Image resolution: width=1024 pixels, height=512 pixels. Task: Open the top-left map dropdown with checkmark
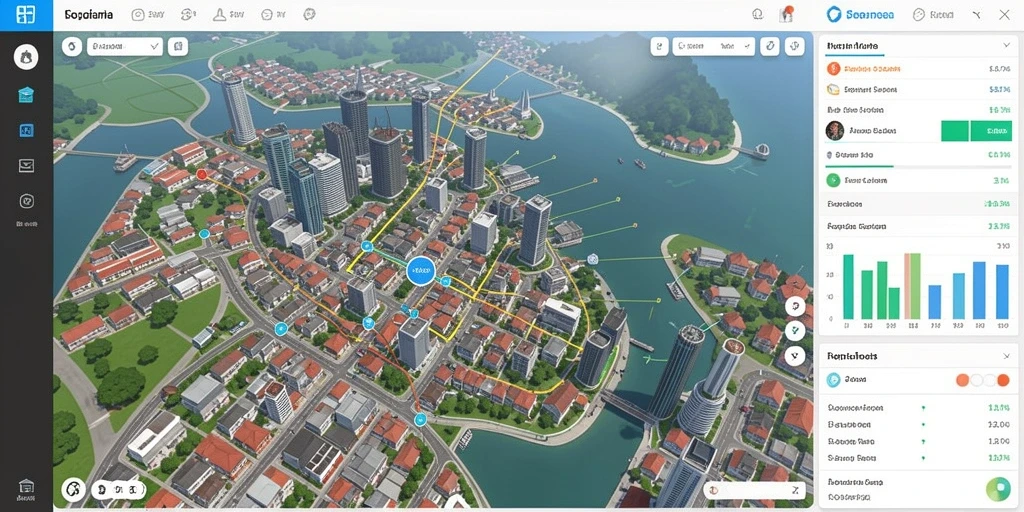[124, 46]
